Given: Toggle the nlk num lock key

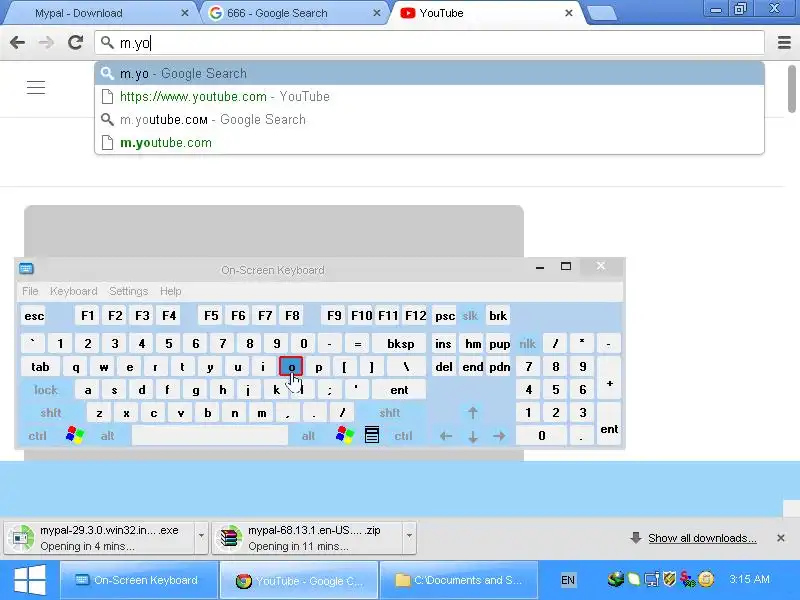Looking at the screenshot, I should 528,344.
